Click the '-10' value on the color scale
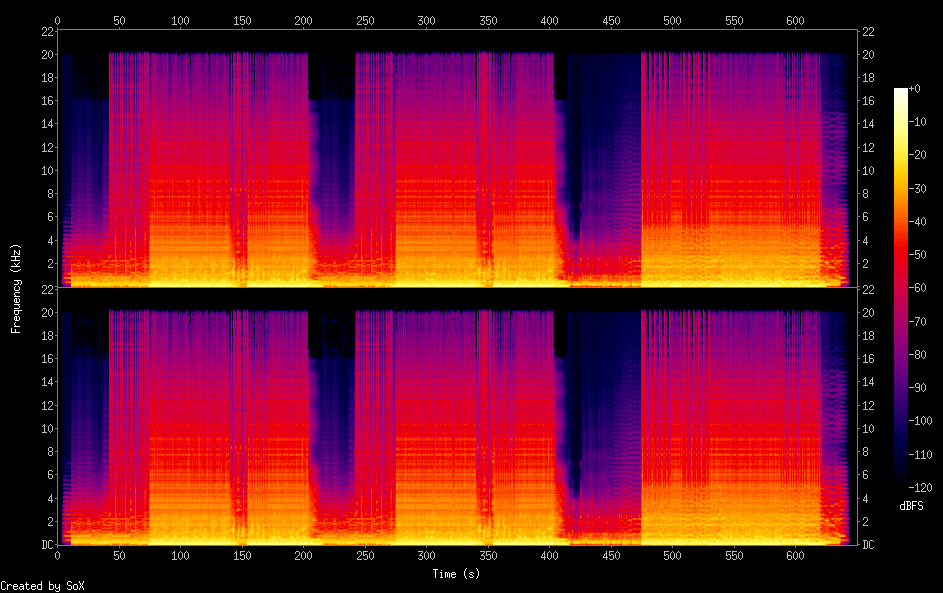Viewport: 943px width, 593px height. pyautogui.click(x=917, y=121)
